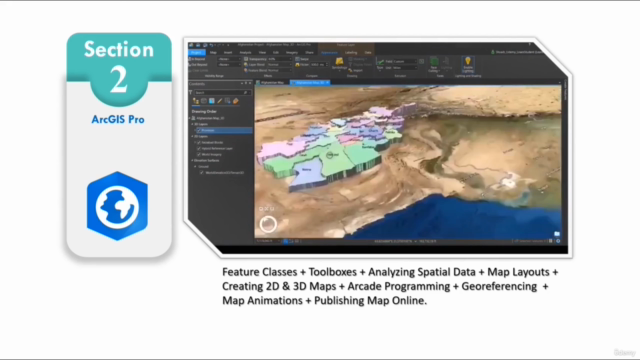Click the Extrusion Type icon
The width and height of the screenshot is (640, 360).
[x=380, y=62]
